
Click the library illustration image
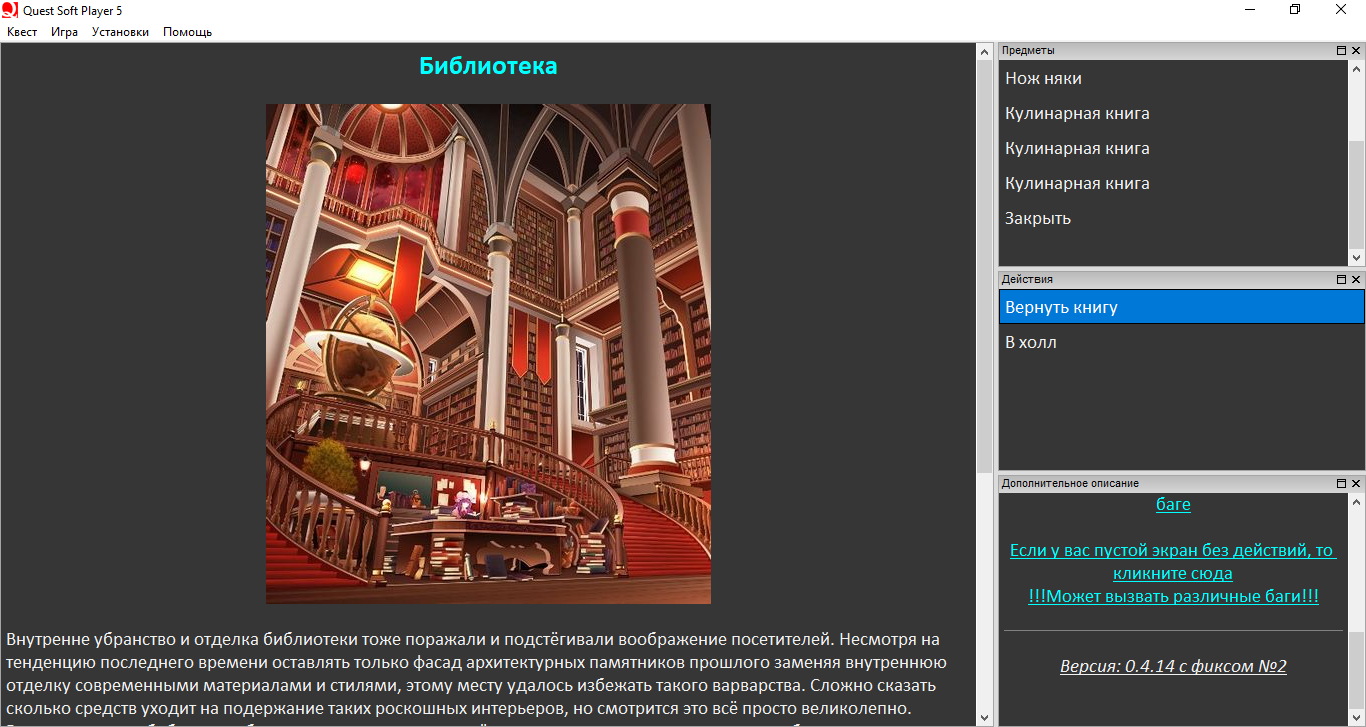point(488,354)
